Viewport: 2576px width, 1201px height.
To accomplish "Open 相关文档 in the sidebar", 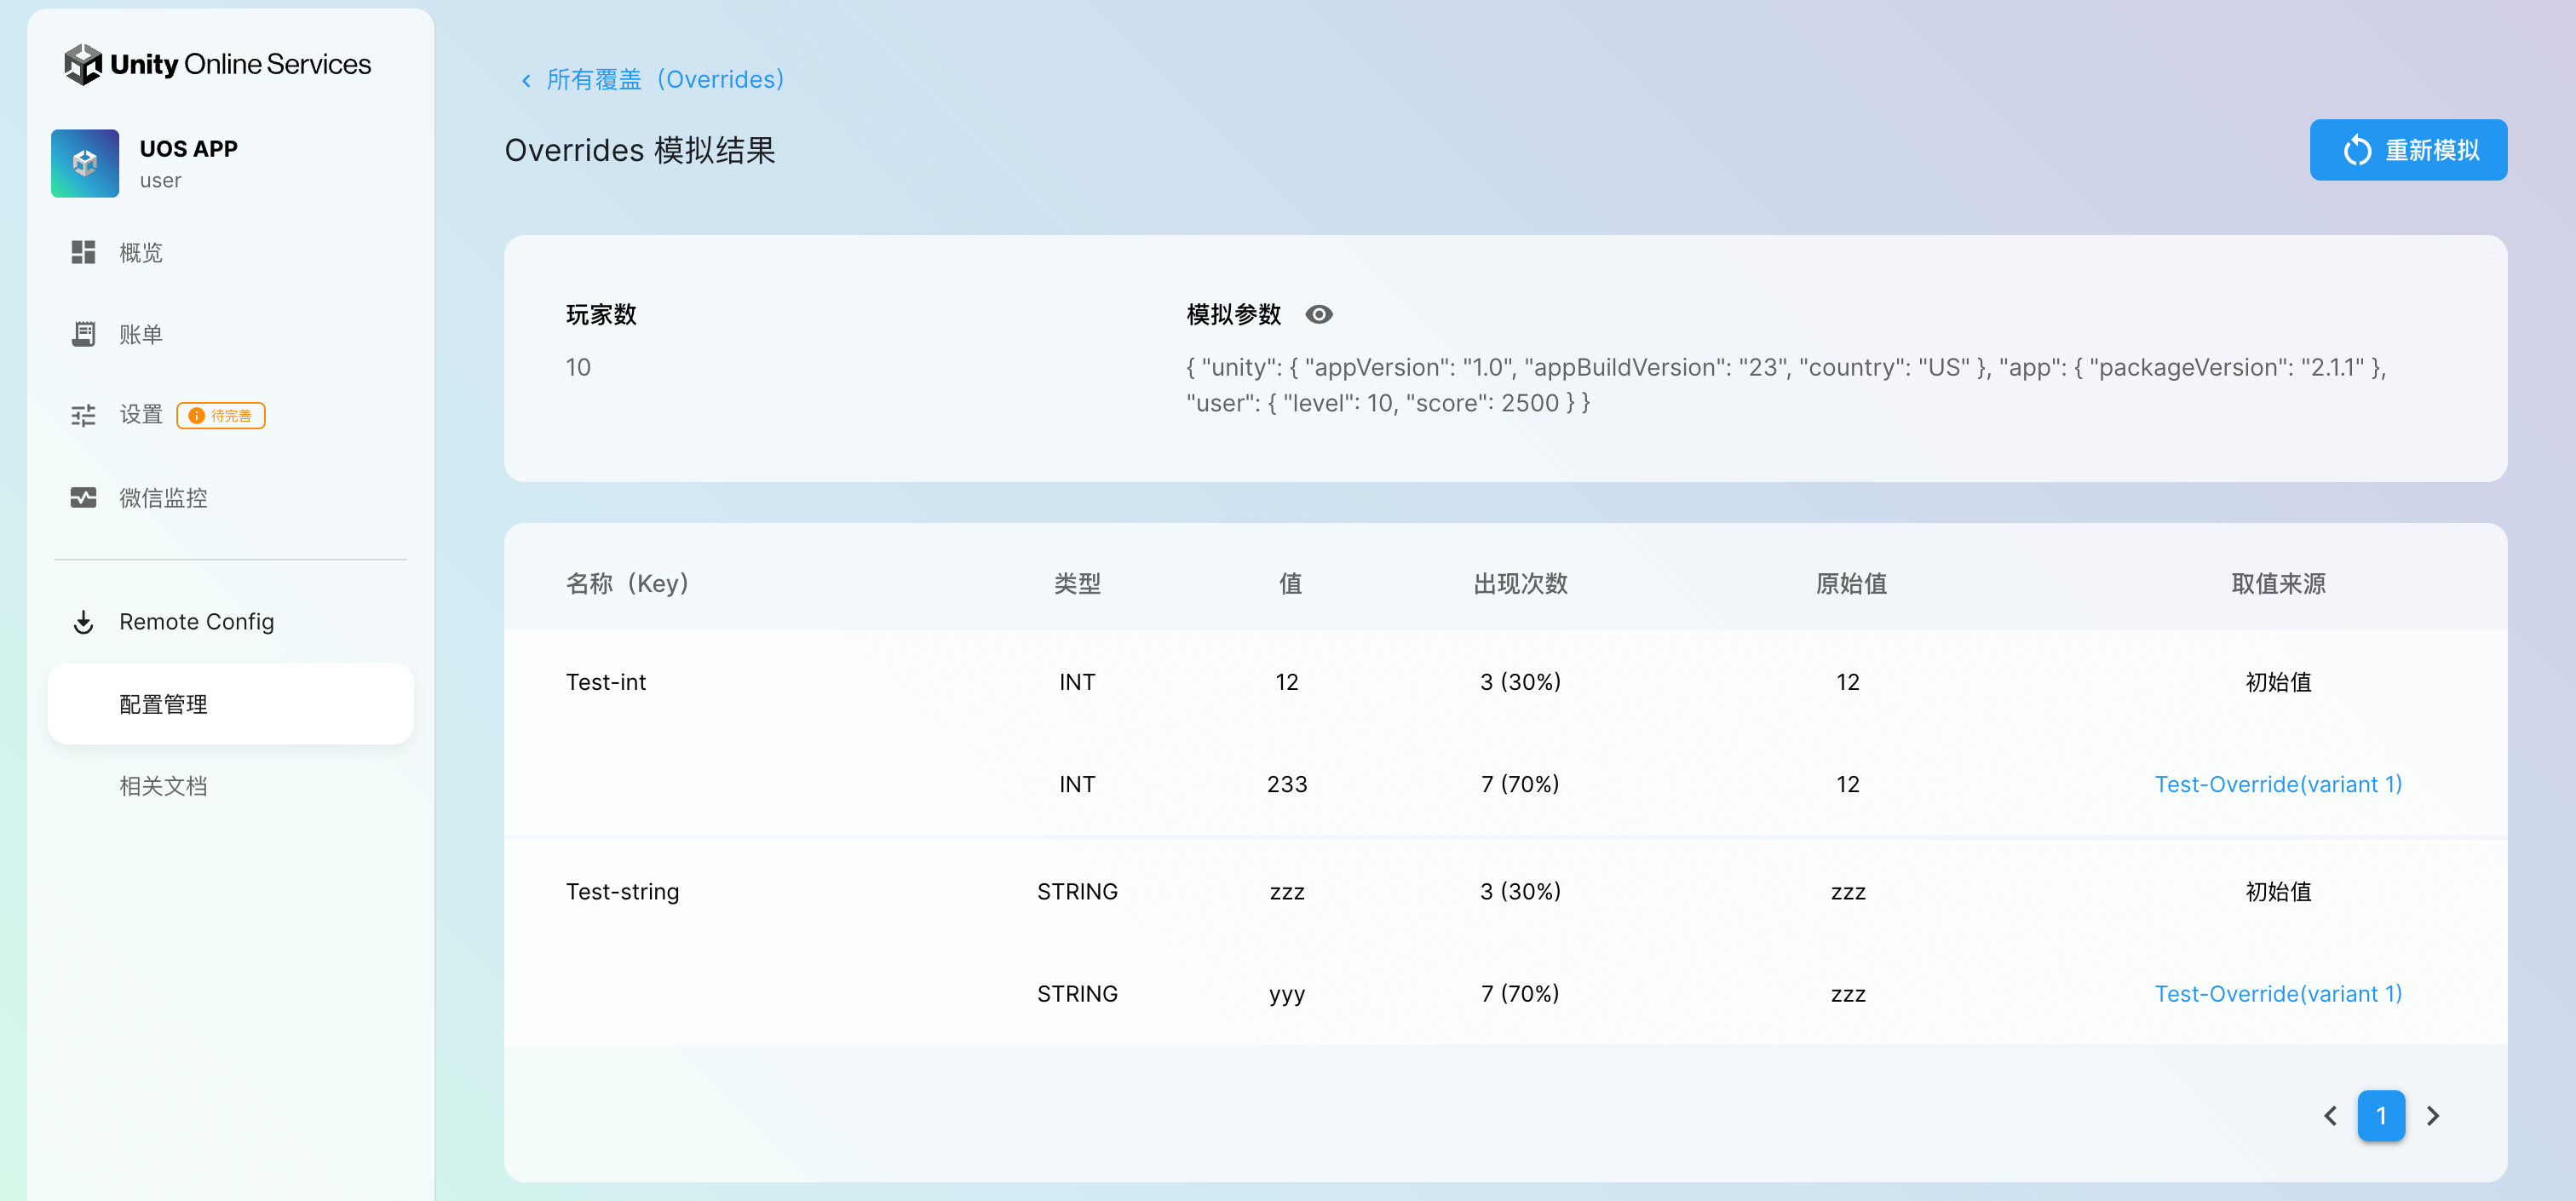I will coord(163,786).
